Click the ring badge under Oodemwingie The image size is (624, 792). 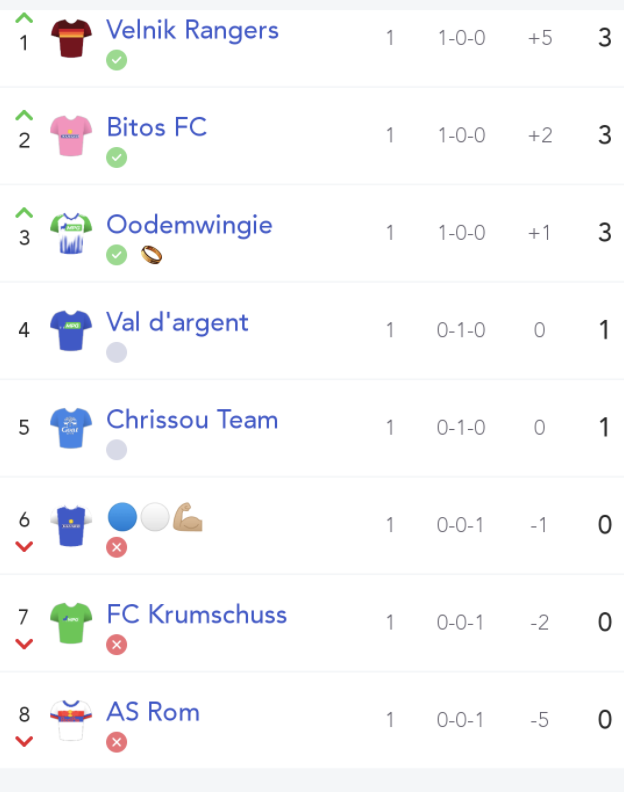[x=152, y=255]
